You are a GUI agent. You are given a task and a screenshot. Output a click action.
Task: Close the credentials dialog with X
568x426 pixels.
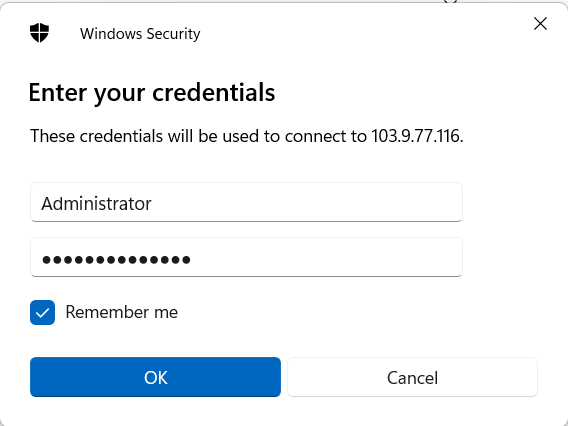(540, 24)
